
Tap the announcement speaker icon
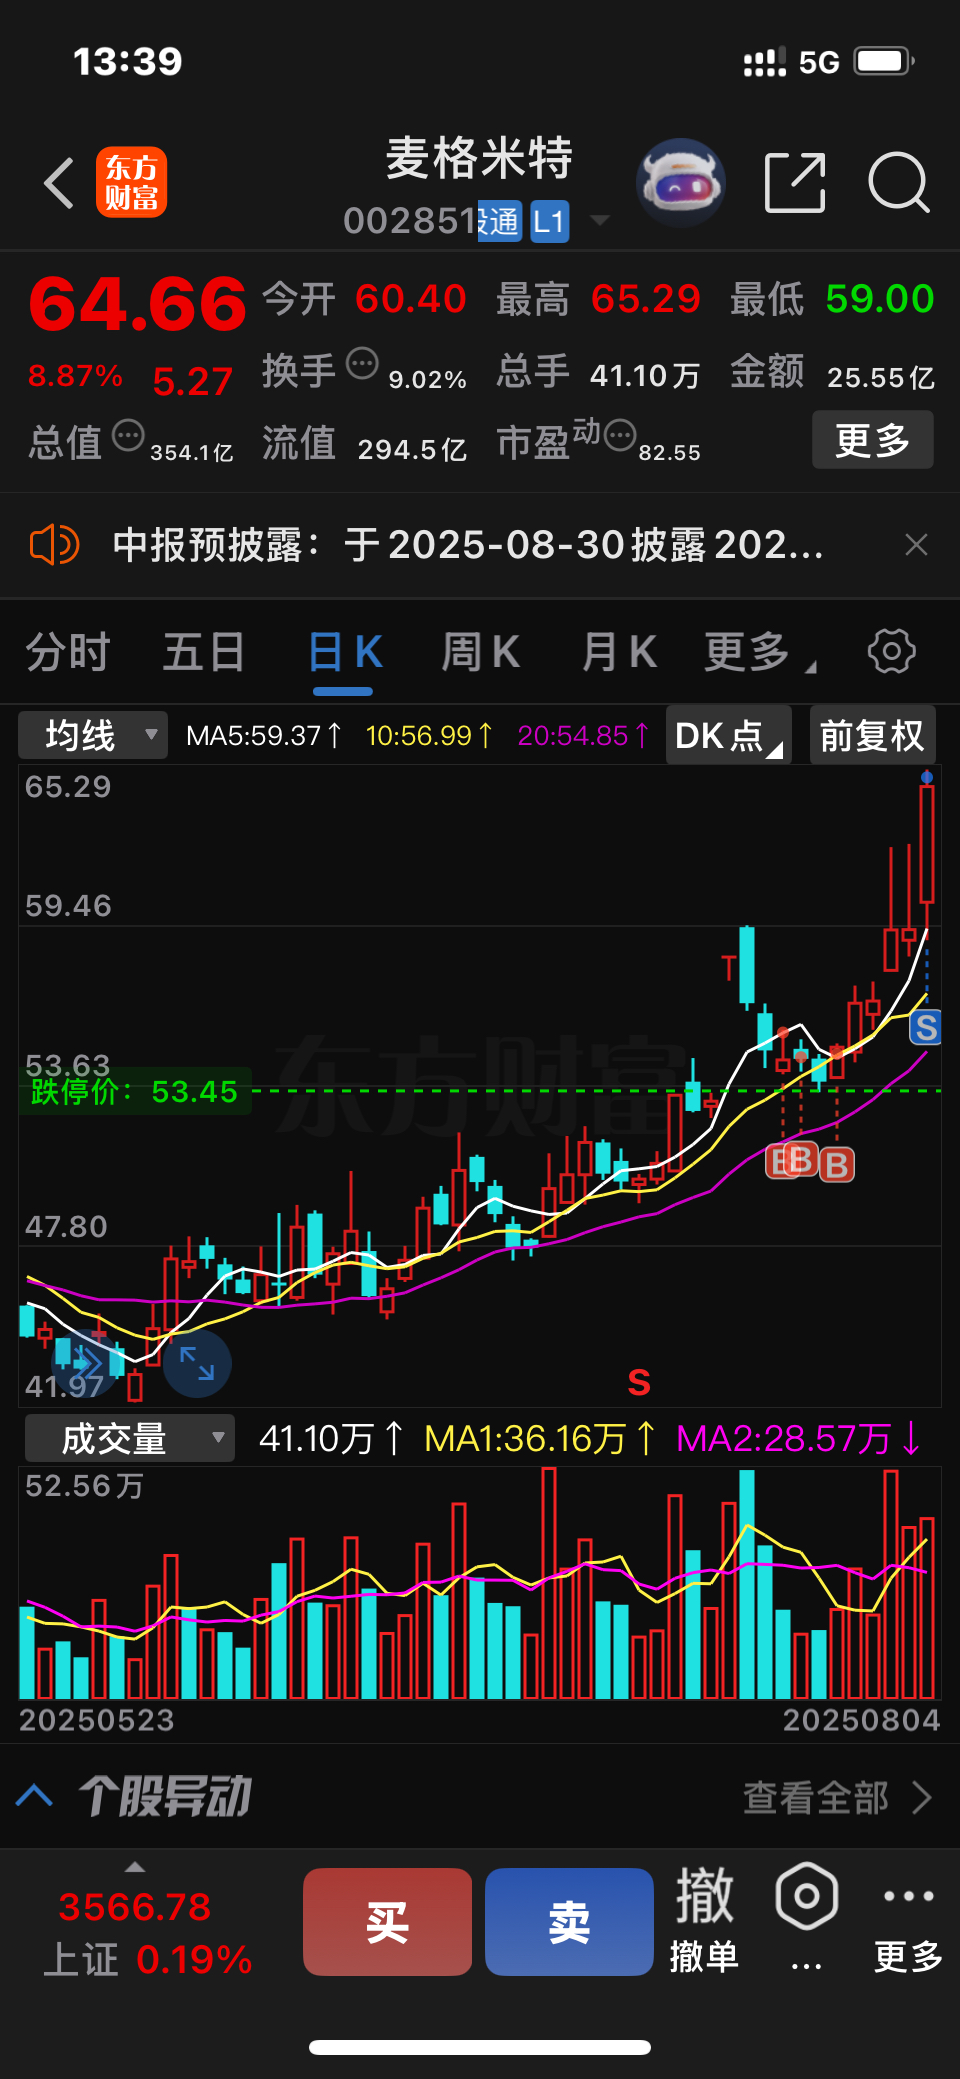(54, 545)
